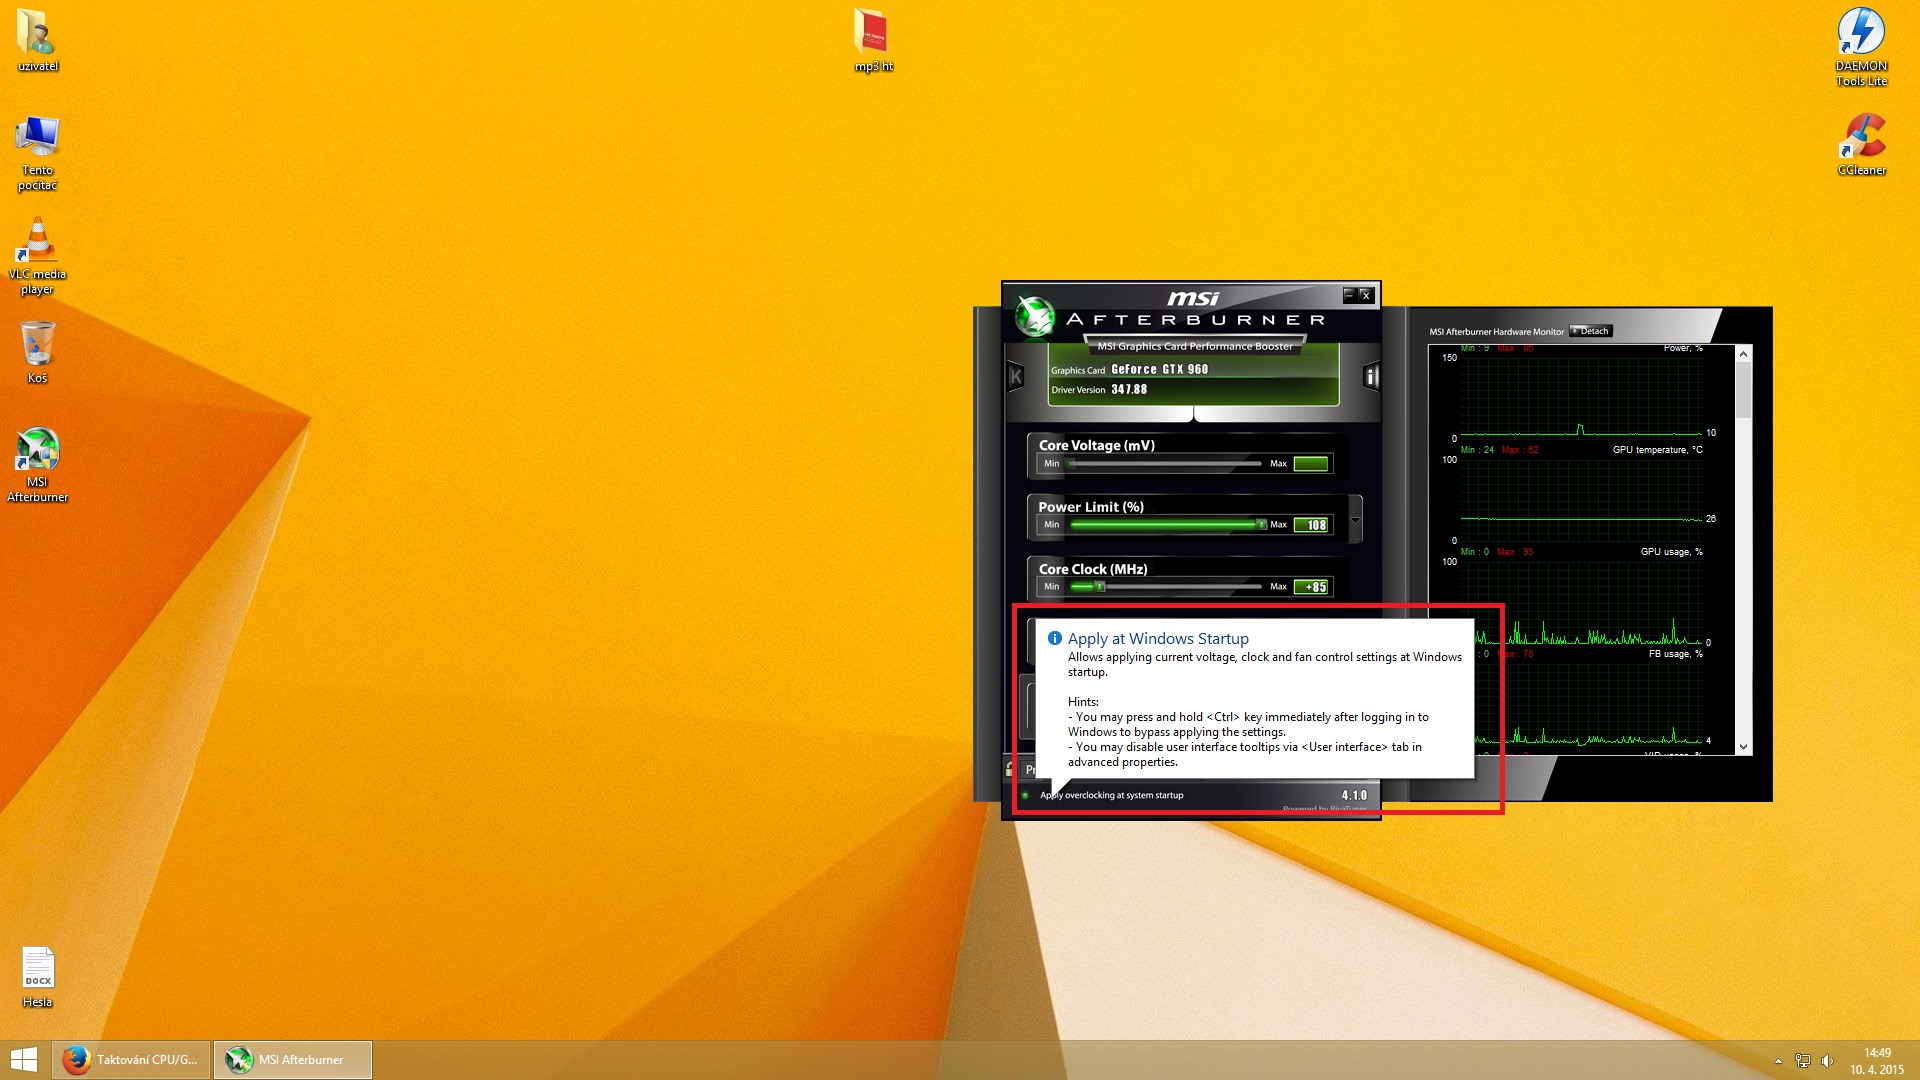1920x1080 pixels.
Task: Detach the Hardware Monitor panel
Action: [x=1590, y=331]
